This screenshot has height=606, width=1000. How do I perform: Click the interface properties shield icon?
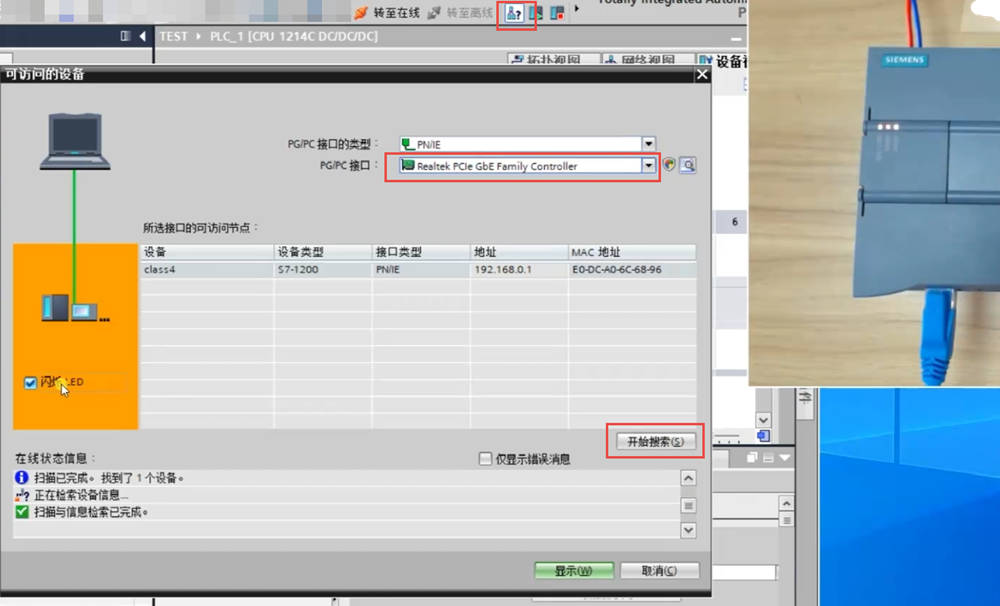pos(669,166)
